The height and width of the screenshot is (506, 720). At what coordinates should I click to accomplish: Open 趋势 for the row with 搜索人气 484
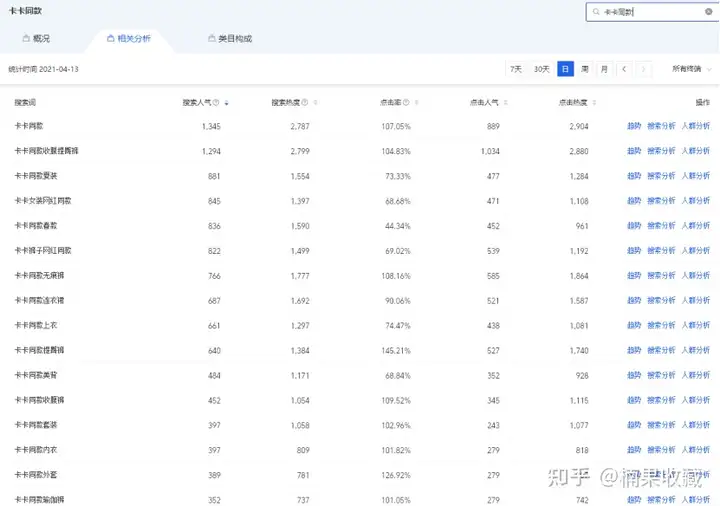[634, 375]
